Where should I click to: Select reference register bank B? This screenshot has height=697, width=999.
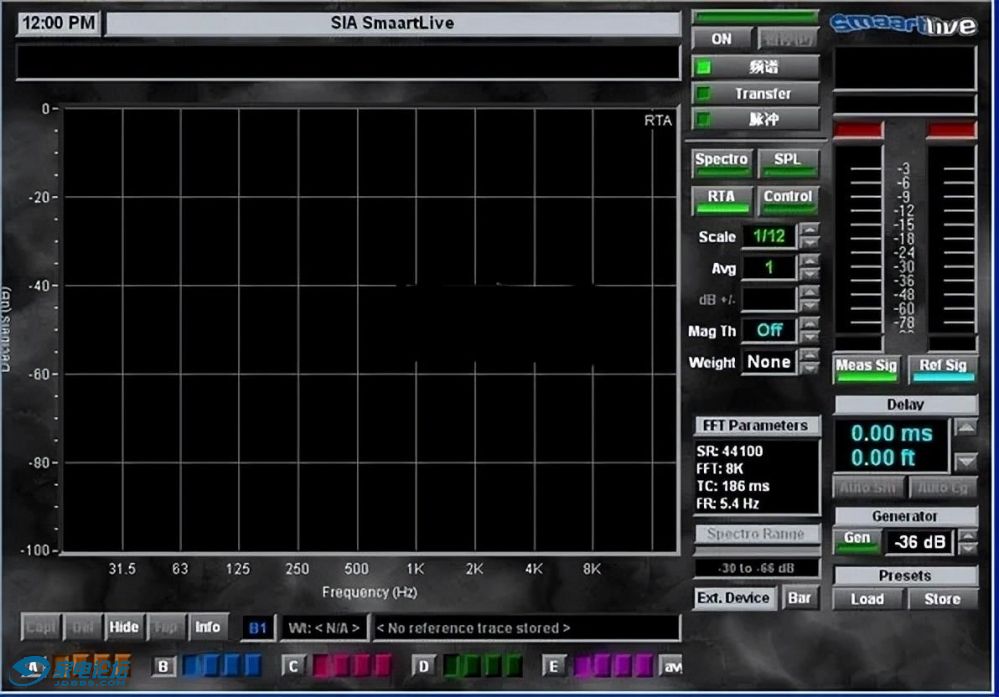click(x=163, y=666)
